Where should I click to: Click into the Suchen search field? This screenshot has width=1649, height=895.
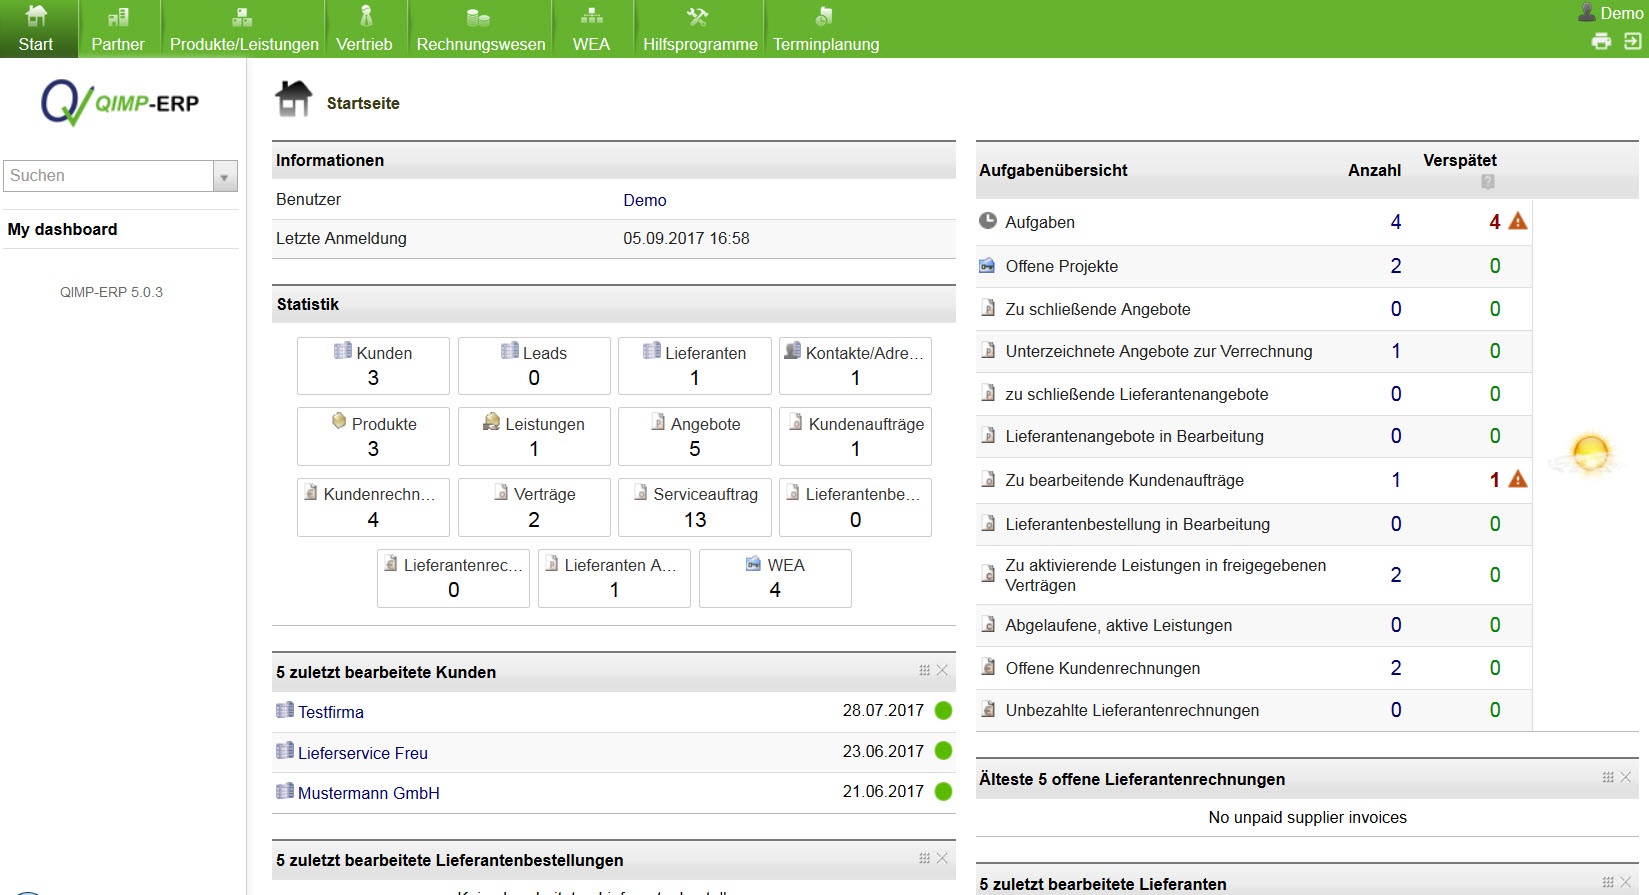108,176
